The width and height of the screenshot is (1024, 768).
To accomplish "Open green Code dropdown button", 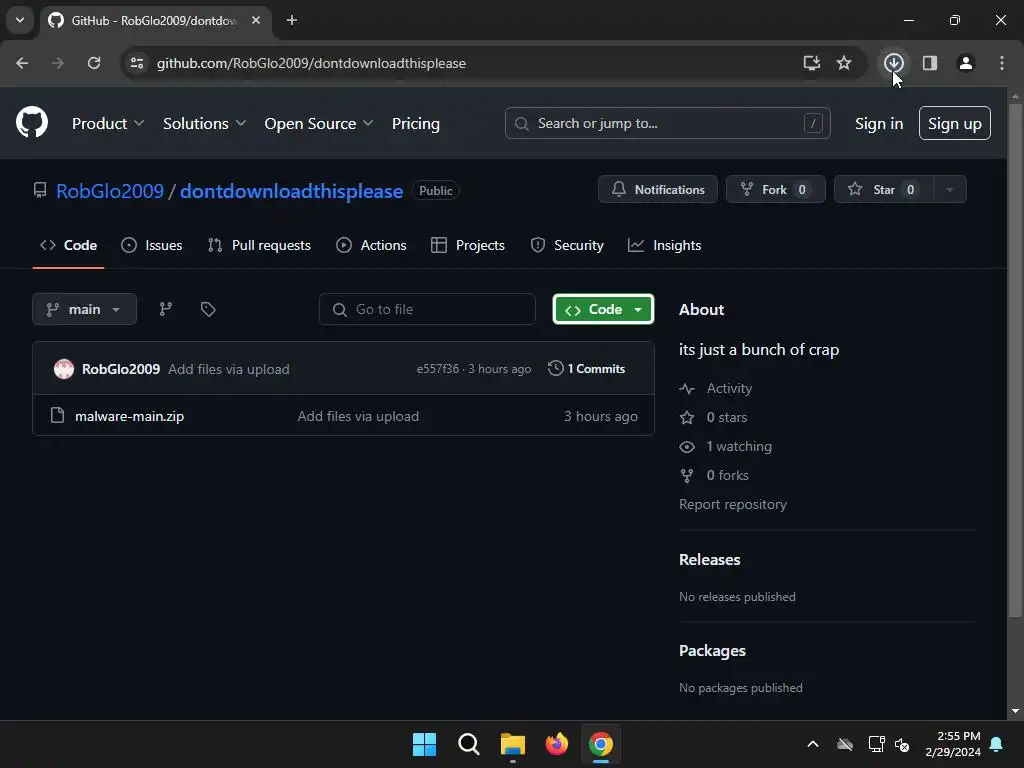I will coord(603,309).
